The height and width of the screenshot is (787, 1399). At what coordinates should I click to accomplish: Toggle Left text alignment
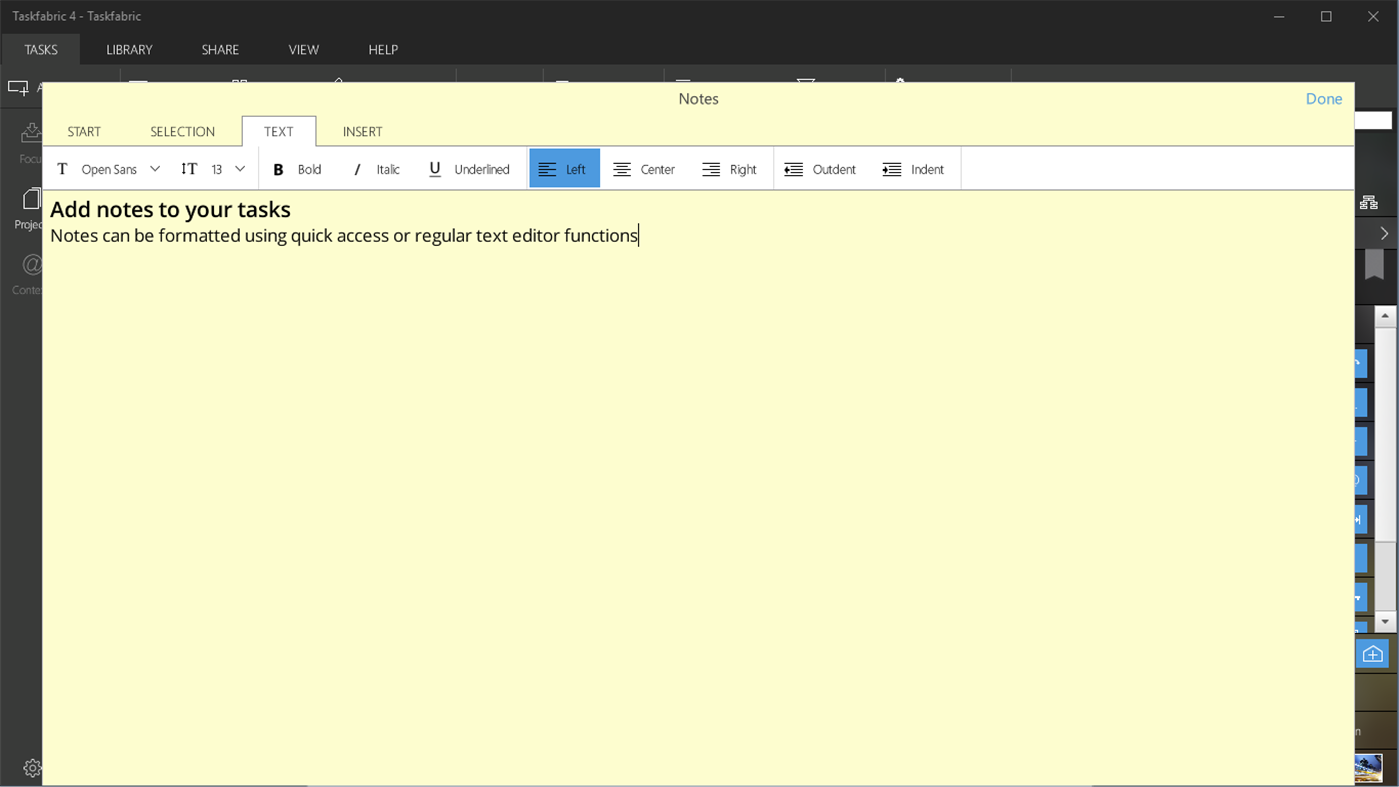click(564, 168)
